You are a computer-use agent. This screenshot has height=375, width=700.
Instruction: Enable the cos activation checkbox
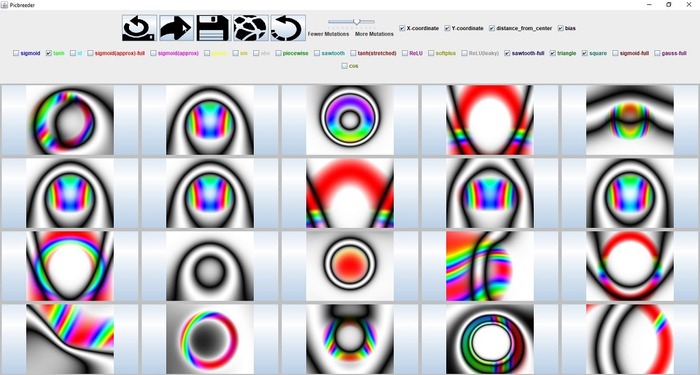click(x=344, y=66)
